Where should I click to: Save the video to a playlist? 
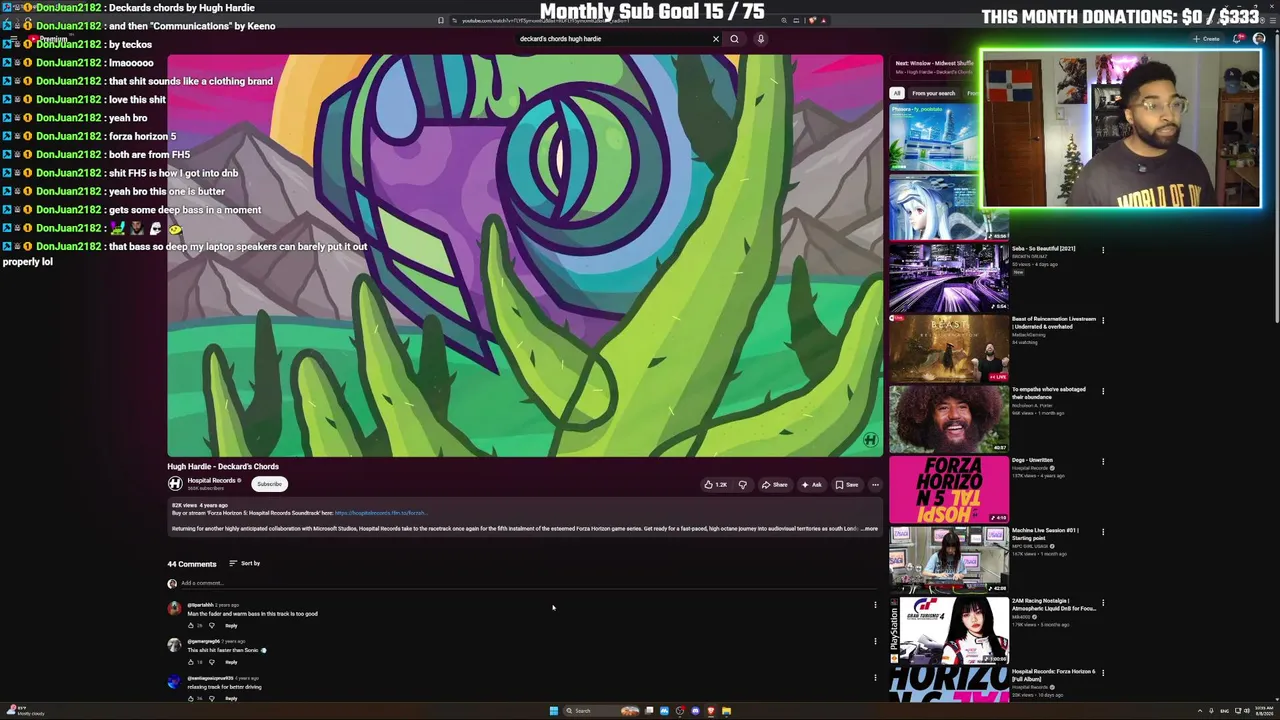pyautogui.click(x=847, y=485)
